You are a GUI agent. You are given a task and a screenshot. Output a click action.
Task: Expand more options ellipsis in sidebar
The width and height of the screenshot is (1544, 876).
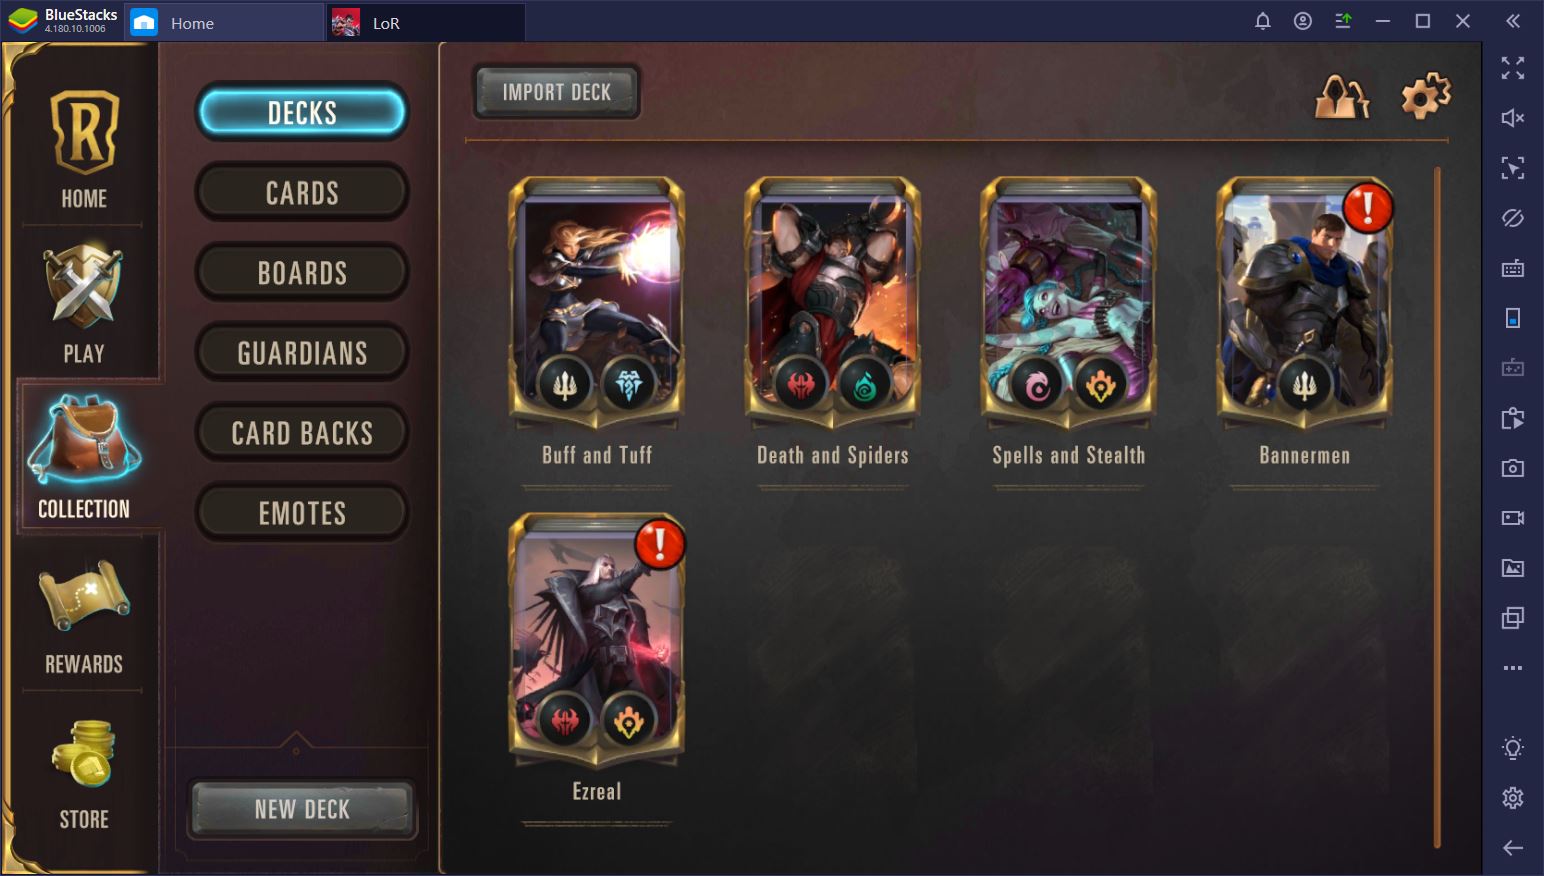[x=1513, y=668]
